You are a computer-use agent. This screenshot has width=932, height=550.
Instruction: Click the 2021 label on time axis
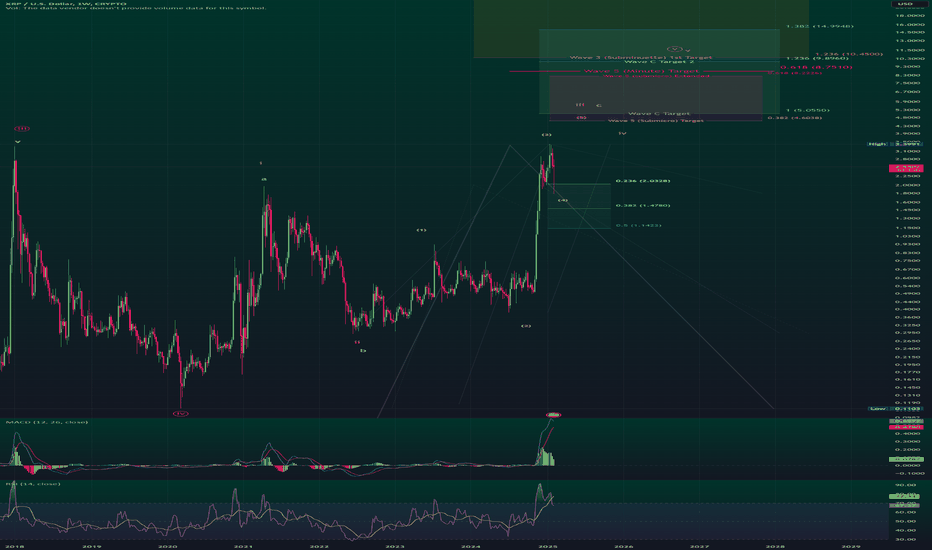coord(243,546)
